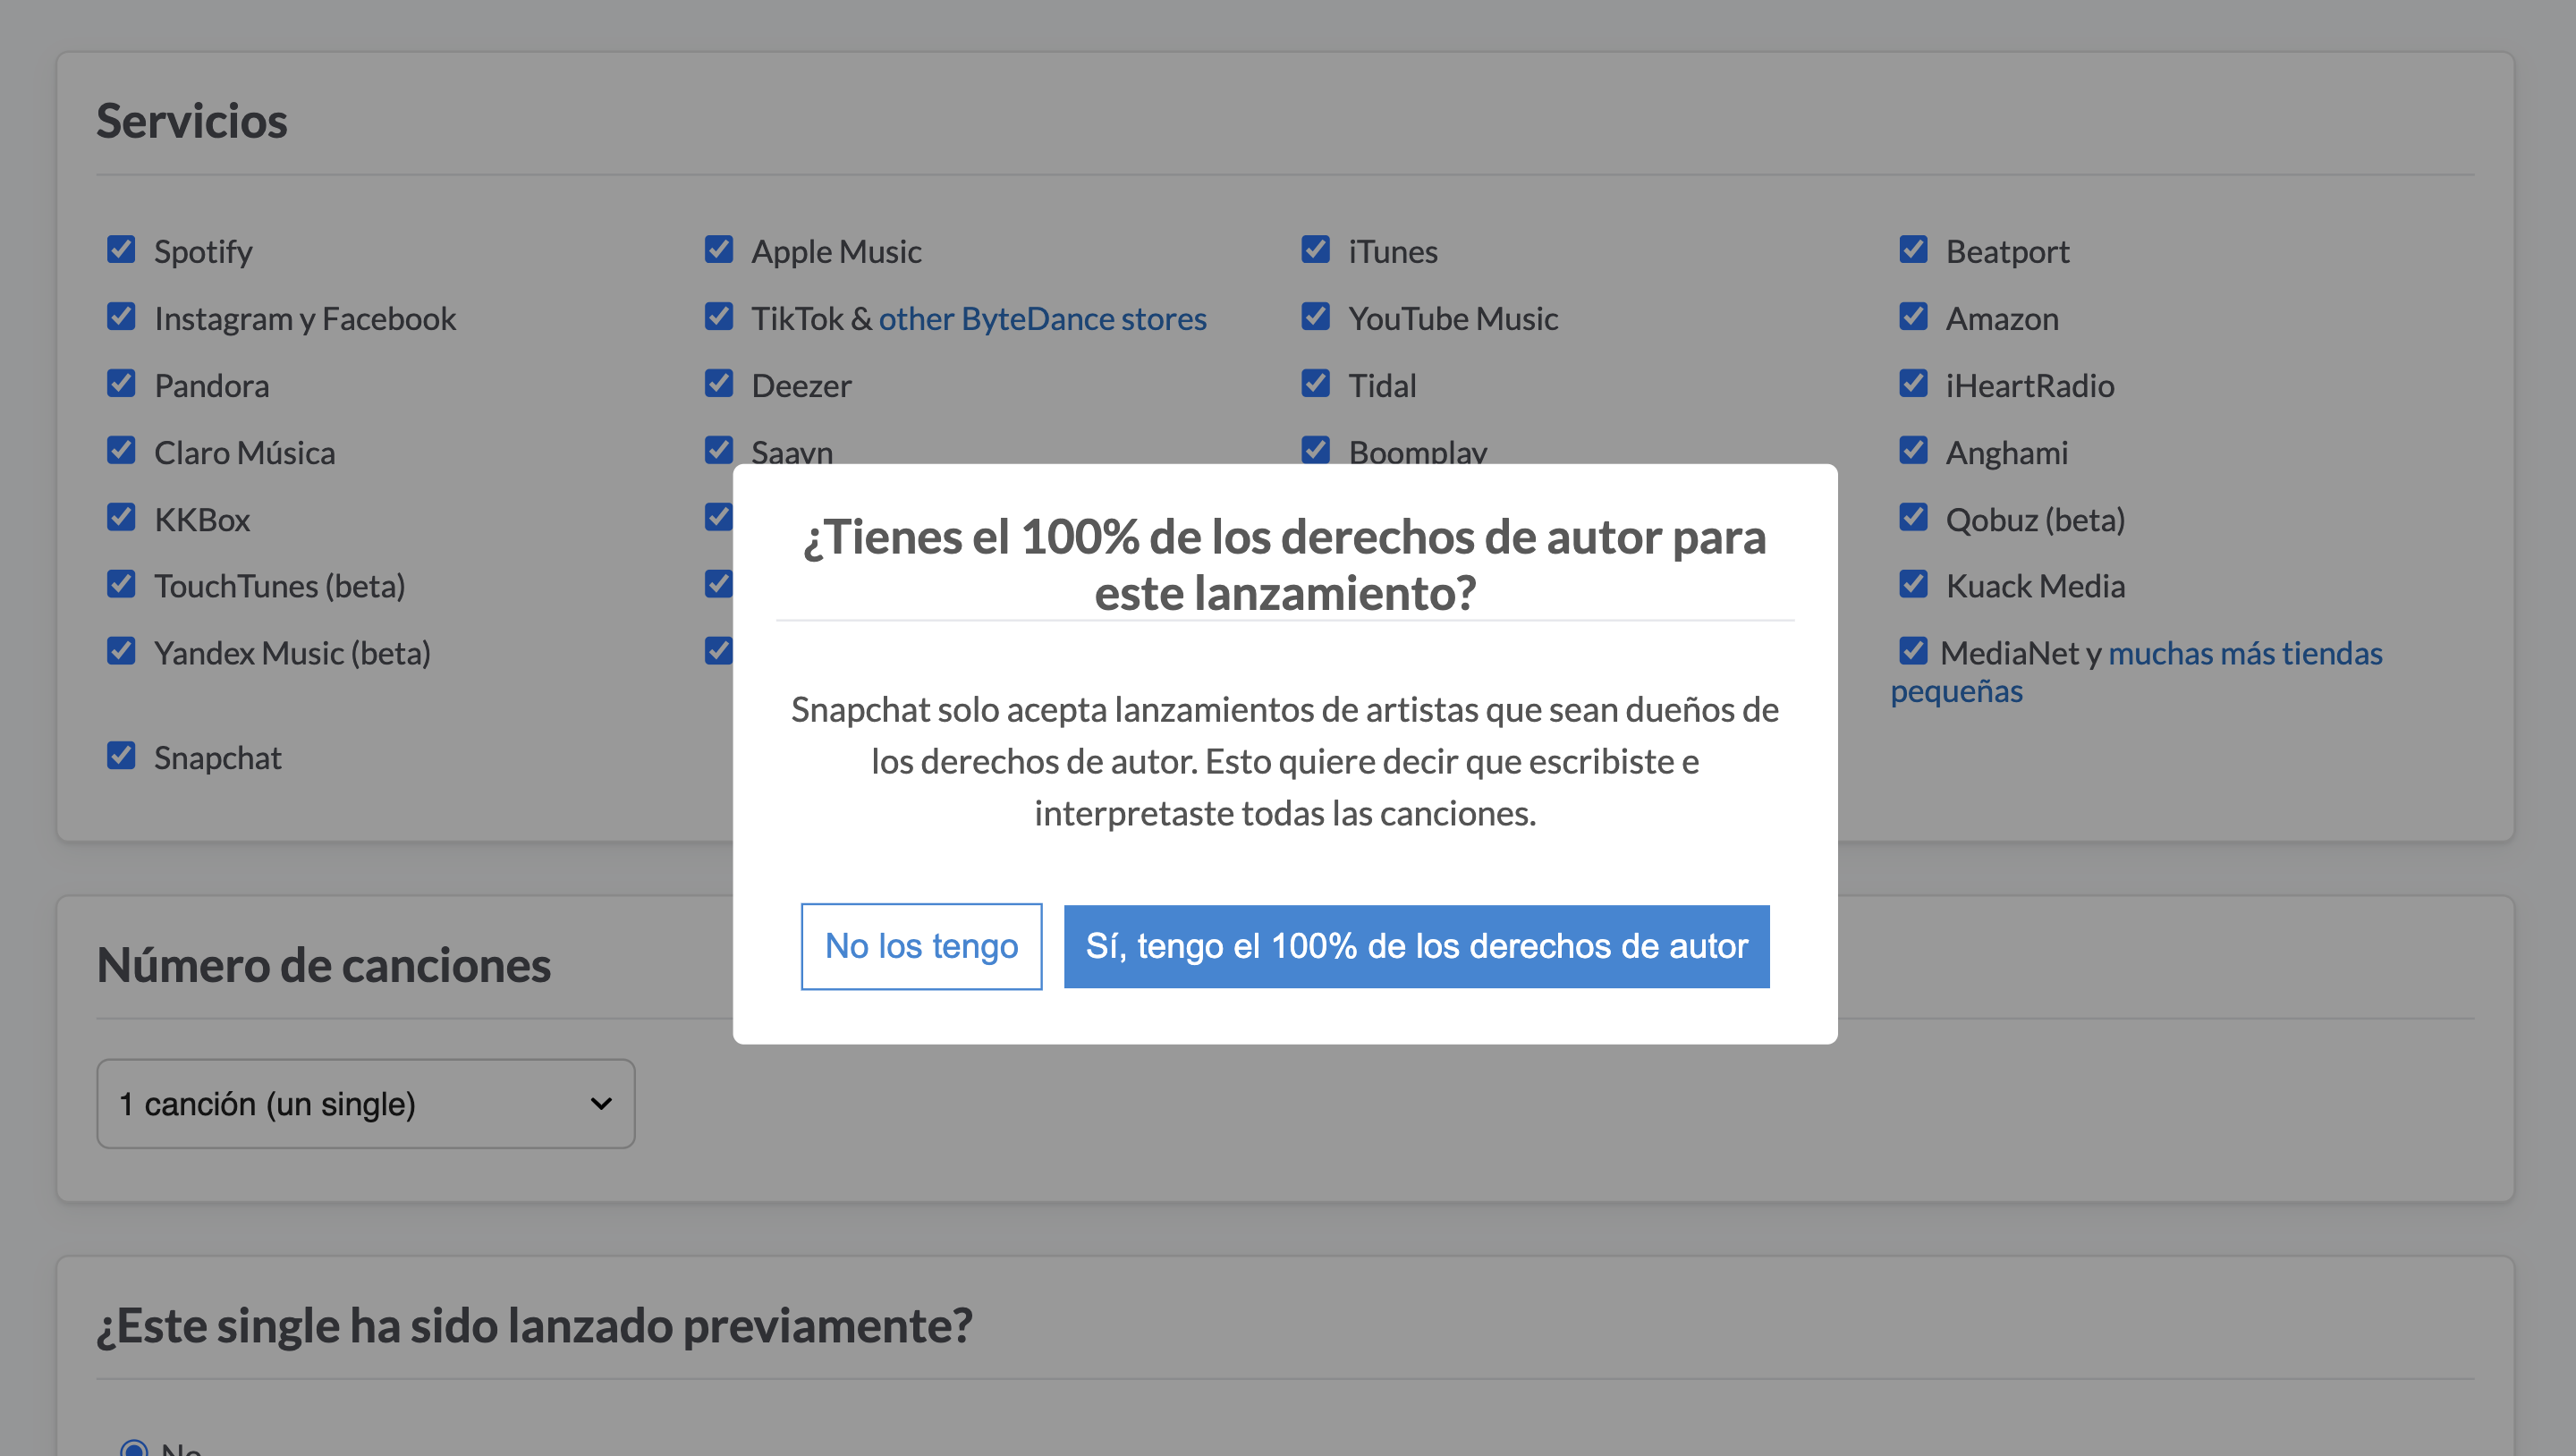The image size is (2576, 1456).
Task: Toggle the Deezer checkbox
Action: click(718, 383)
